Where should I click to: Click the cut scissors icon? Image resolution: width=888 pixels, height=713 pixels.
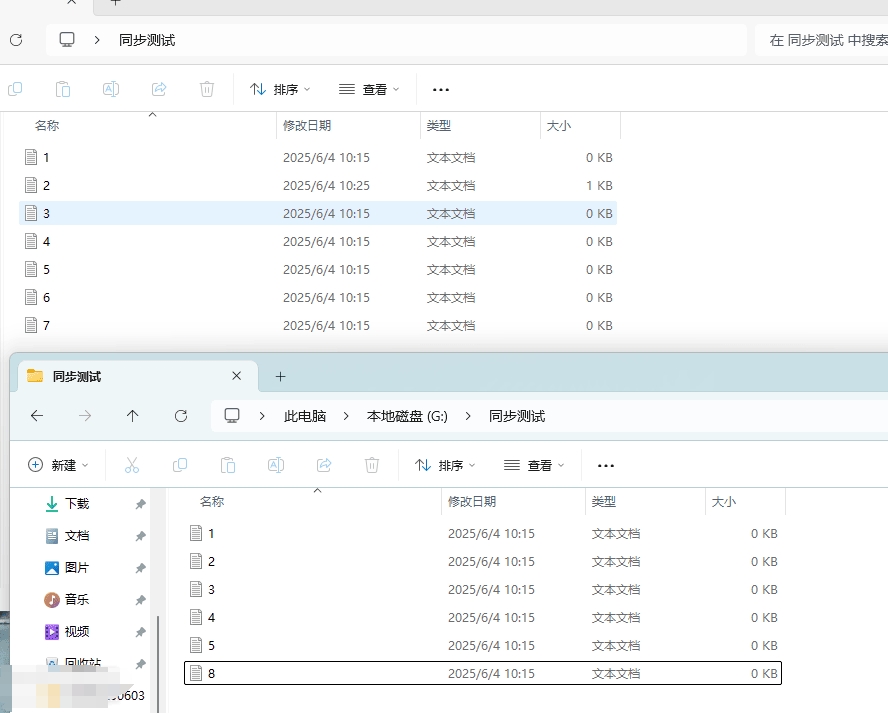[x=132, y=465]
